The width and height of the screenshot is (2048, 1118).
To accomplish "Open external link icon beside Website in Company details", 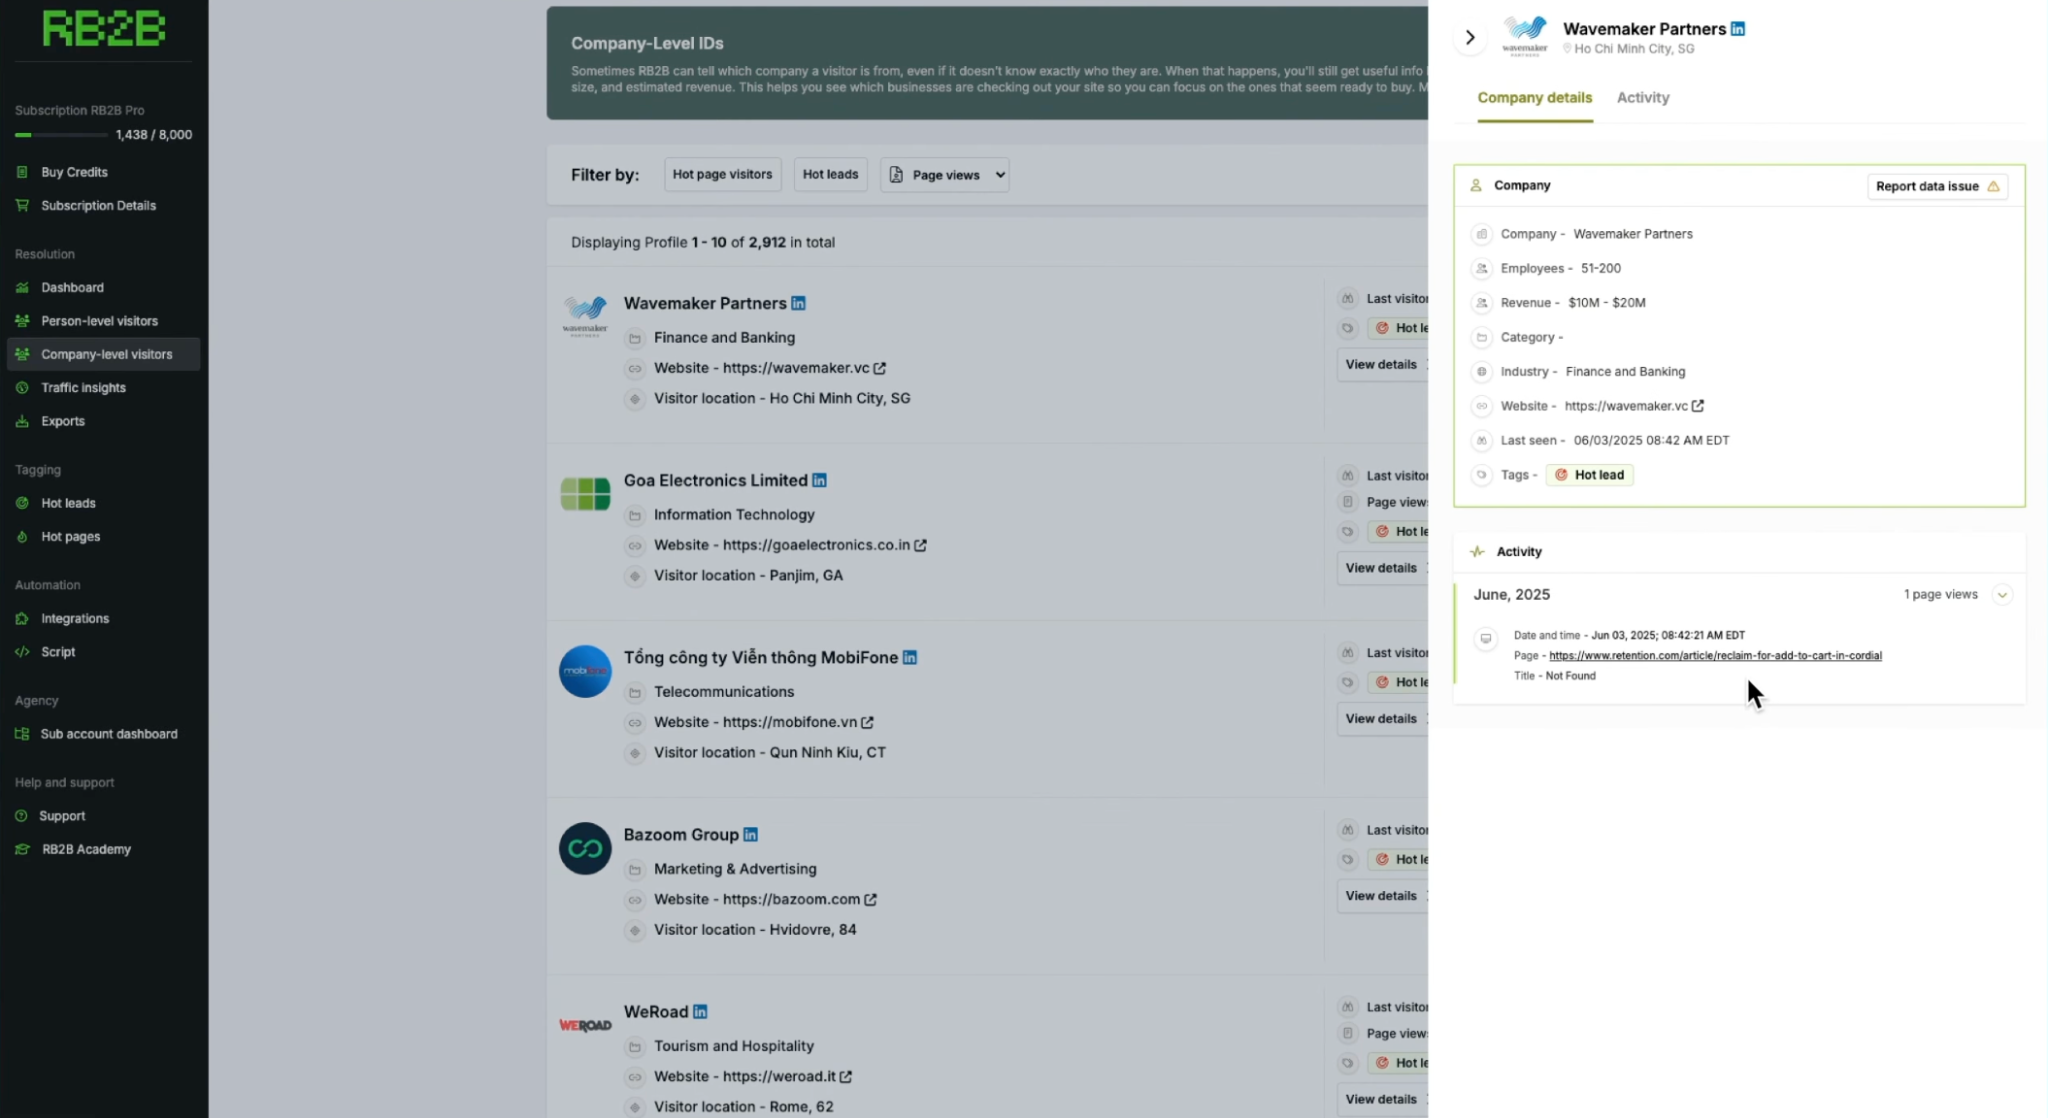I will point(1698,406).
